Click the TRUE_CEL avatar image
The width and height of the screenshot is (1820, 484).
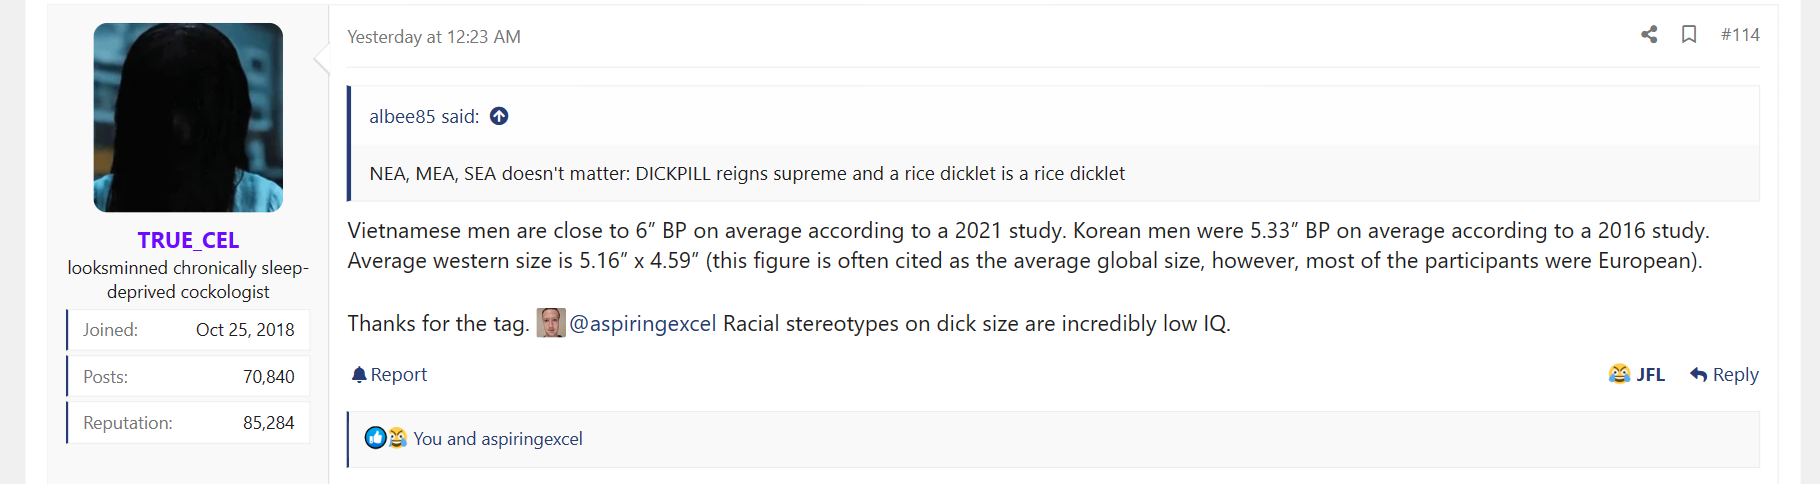188,117
